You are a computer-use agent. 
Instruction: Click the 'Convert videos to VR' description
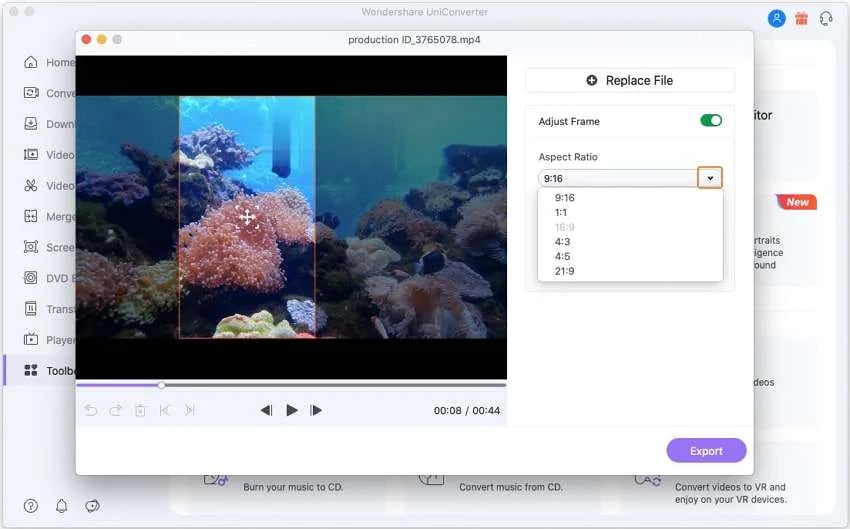click(730, 493)
